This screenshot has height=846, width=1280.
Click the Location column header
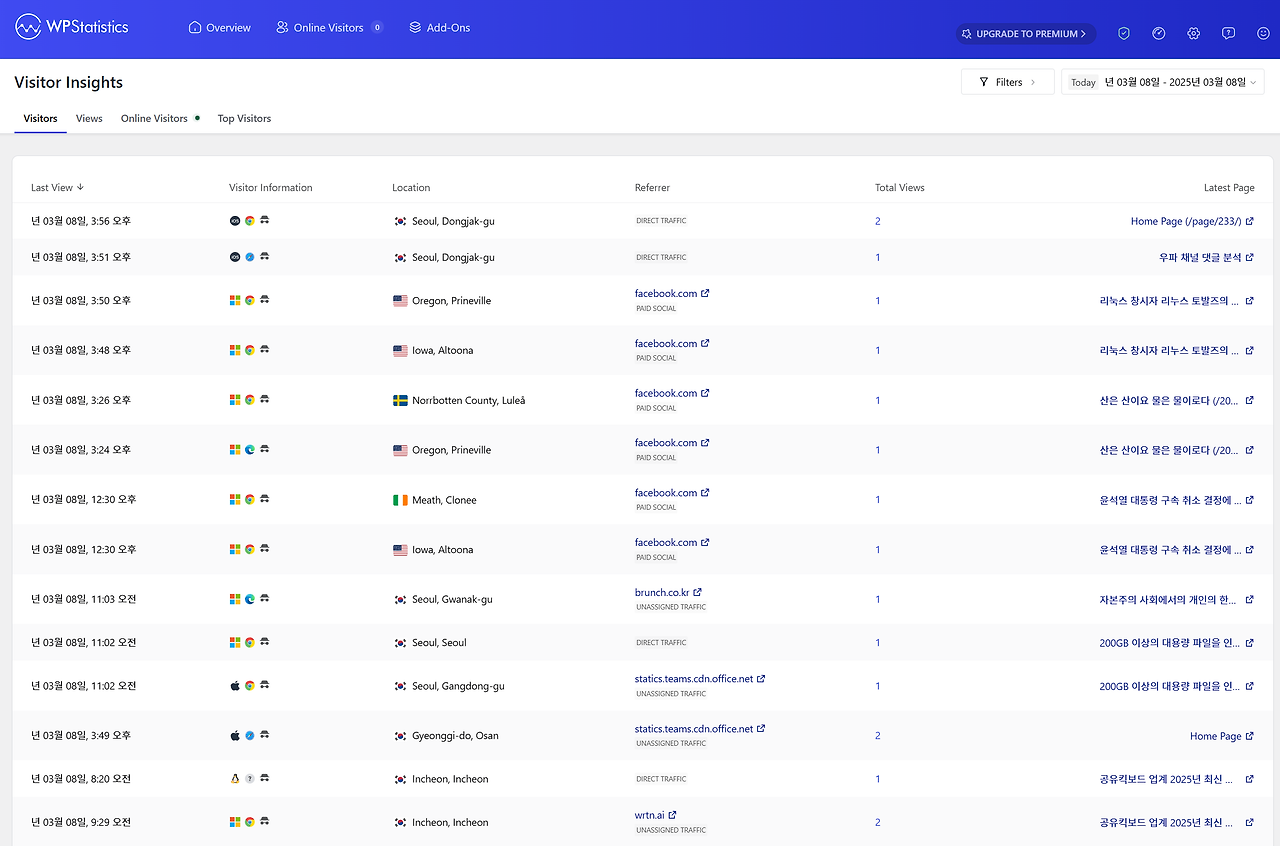coord(411,187)
